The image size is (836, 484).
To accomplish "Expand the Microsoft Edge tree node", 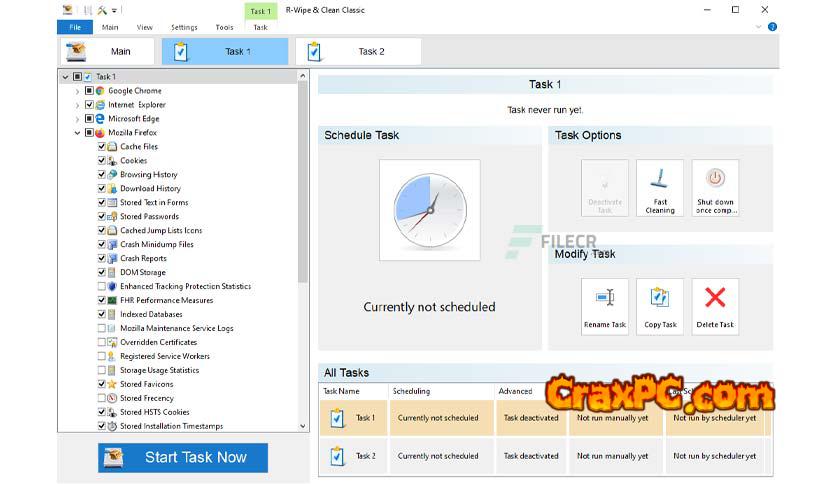I will click(x=77, y=119).
